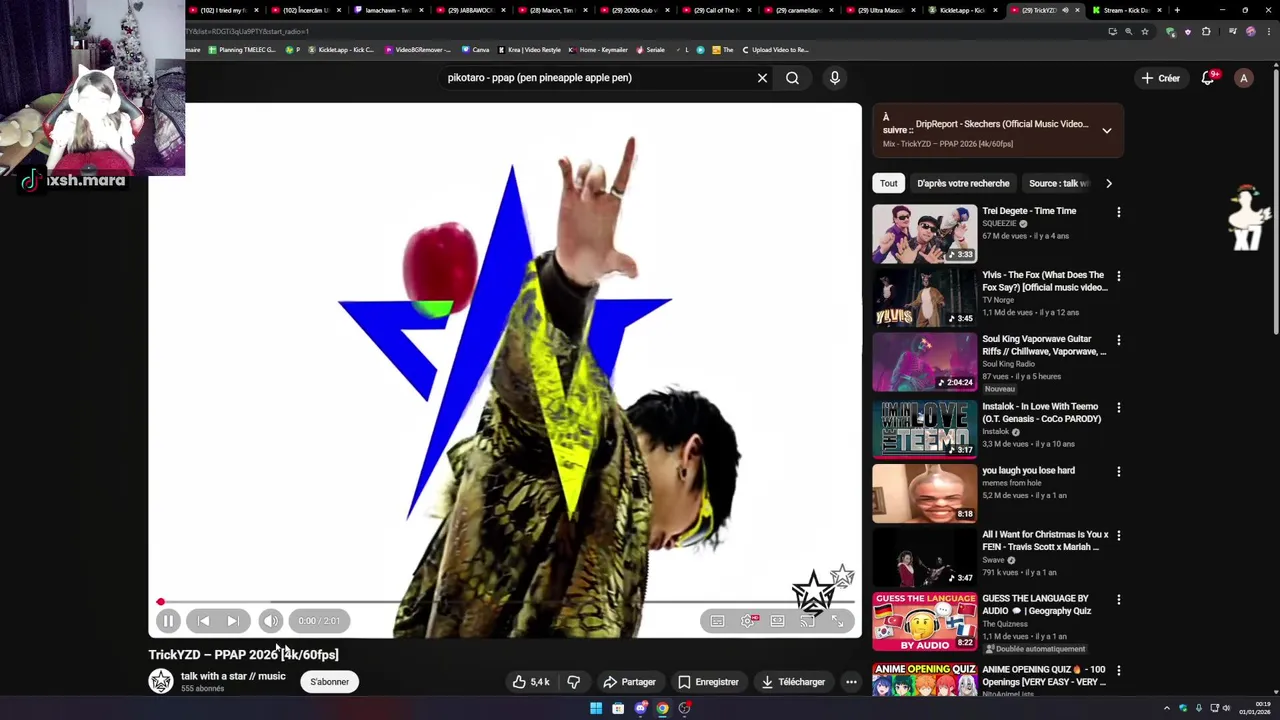Viewport: 1280px width, 720px height.
Task: Open options for you laugh you lose hard
Action: point(1119,472)
